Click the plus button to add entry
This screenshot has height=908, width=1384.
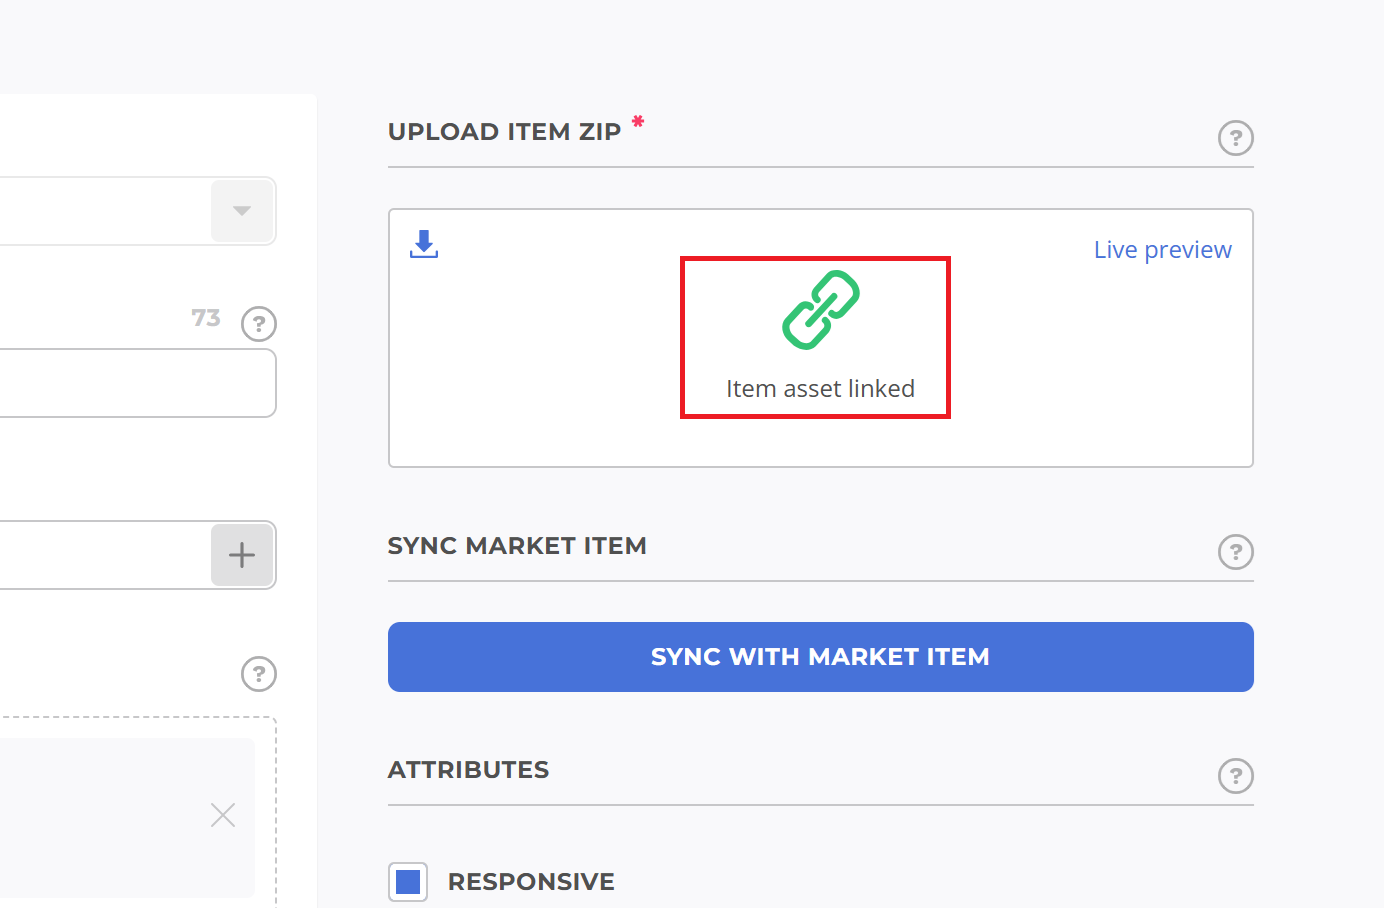coord(242,555)
